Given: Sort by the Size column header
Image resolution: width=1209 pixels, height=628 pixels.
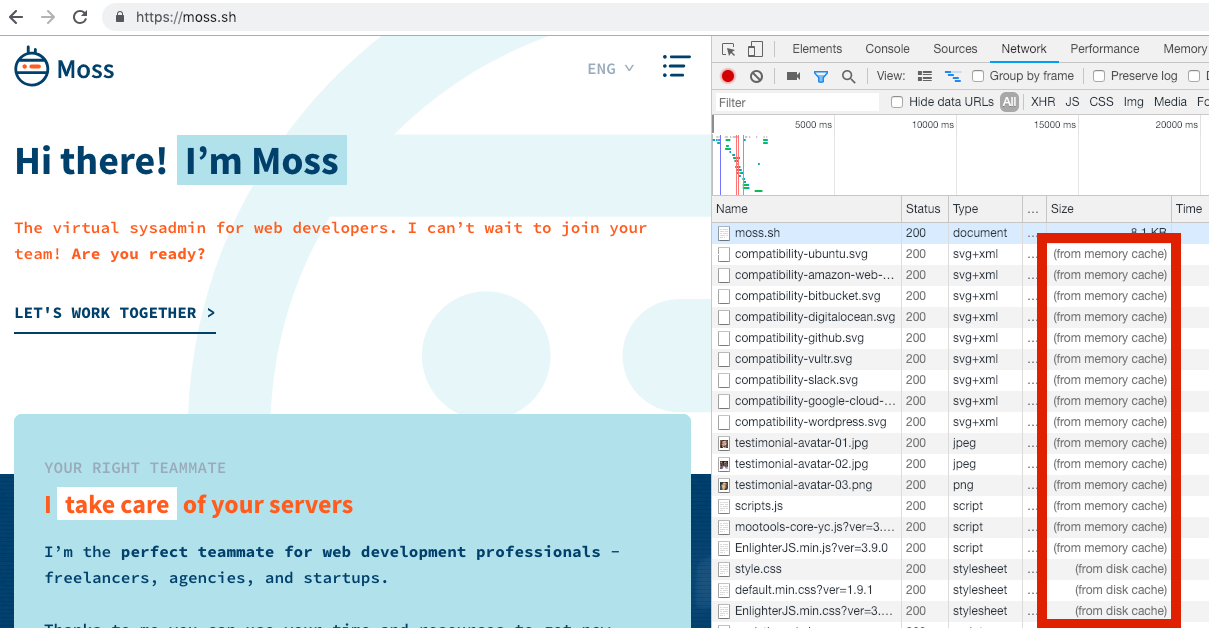Looking at the screenshot, I should [1108, 209].
